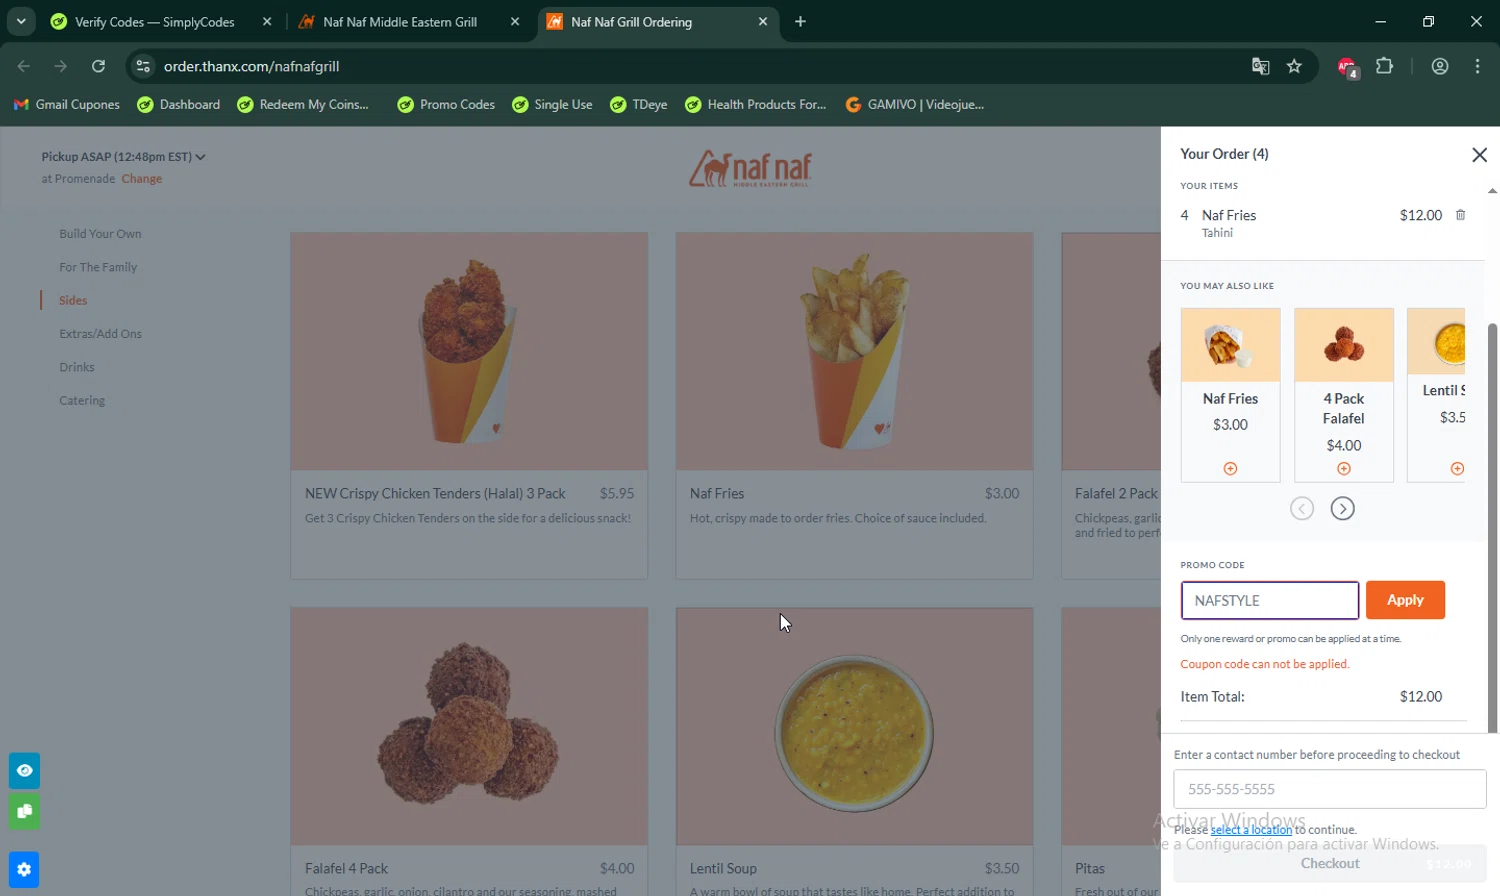Switch to Naf Naf Middle Eastern Grill tab

click(x=399, y=22)
